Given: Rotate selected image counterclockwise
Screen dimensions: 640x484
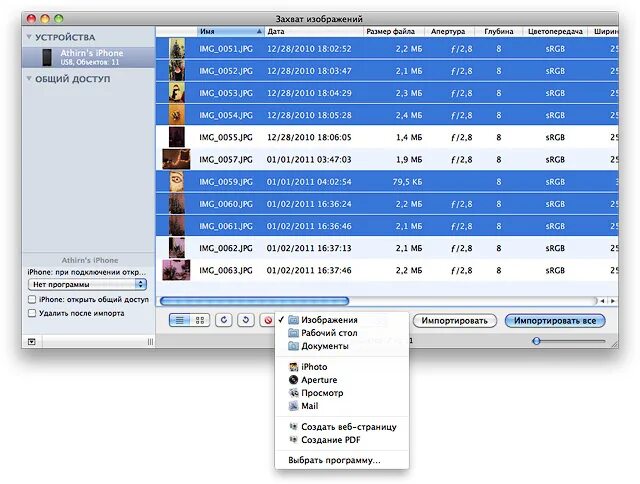Looking at the screenshot, I should (246, 320).
